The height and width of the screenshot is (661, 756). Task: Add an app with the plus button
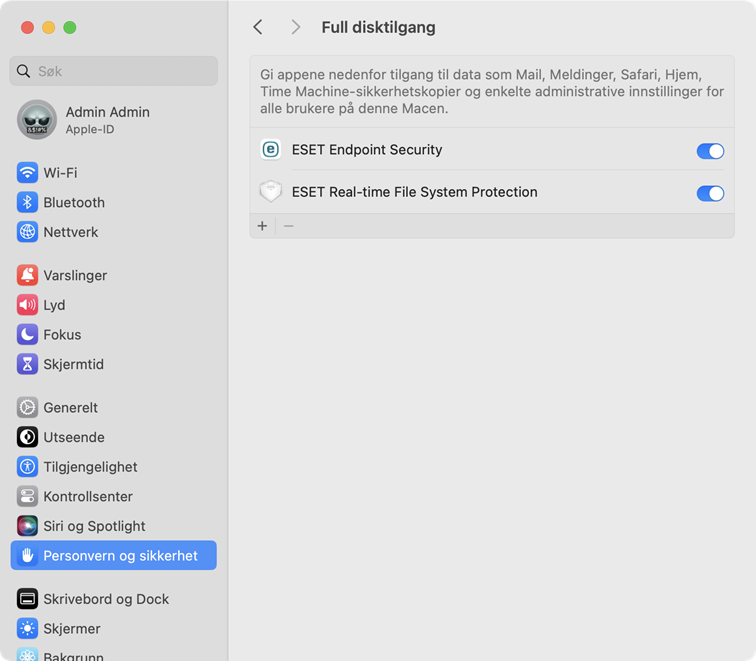click(x=262, y=226)
